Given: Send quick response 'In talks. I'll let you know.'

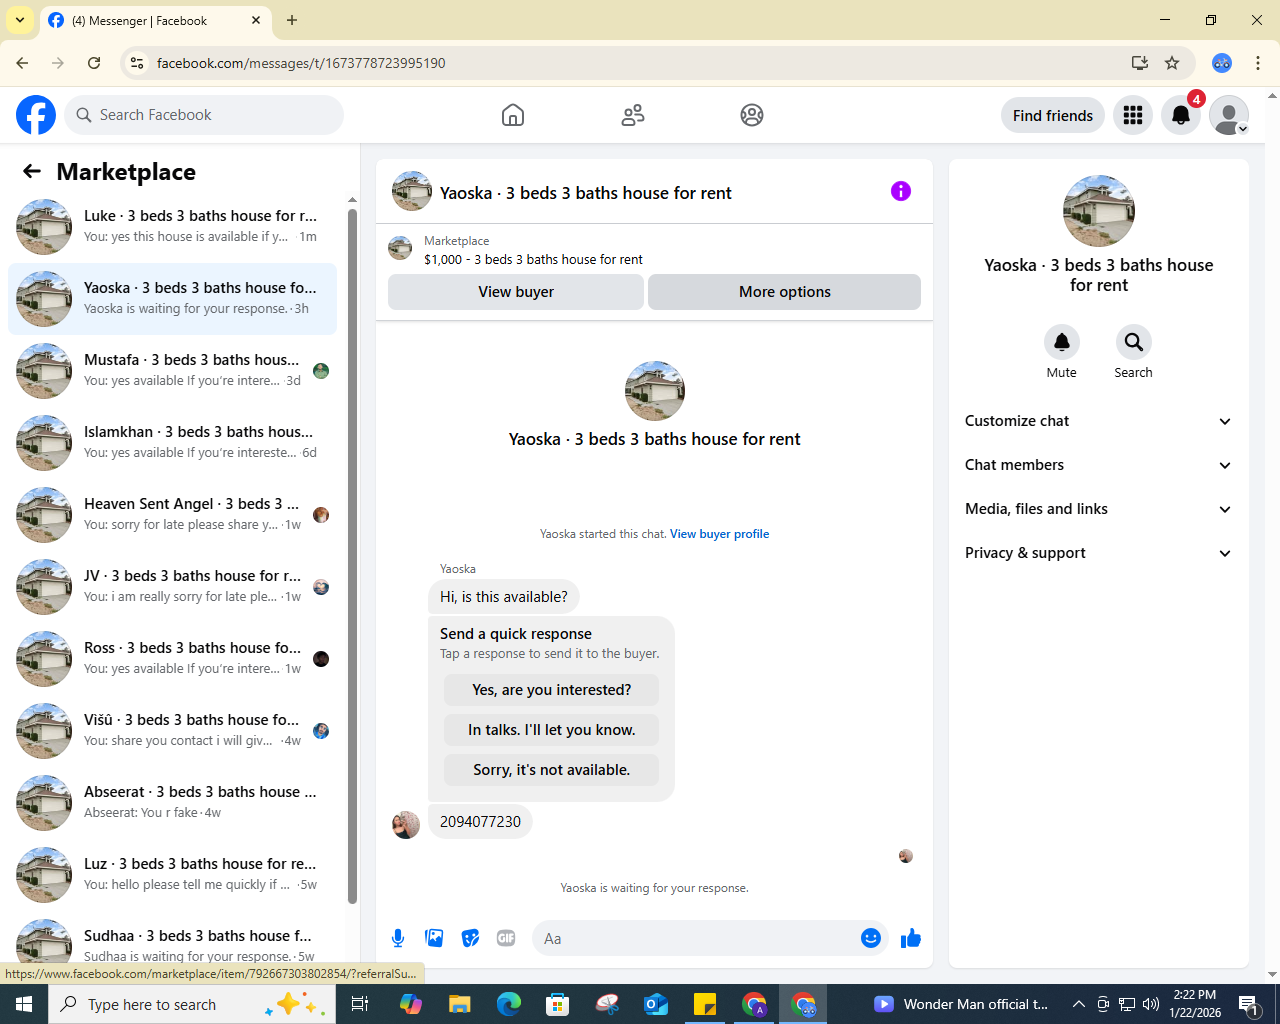Looking at the screenshot, I should click(552, 730).
